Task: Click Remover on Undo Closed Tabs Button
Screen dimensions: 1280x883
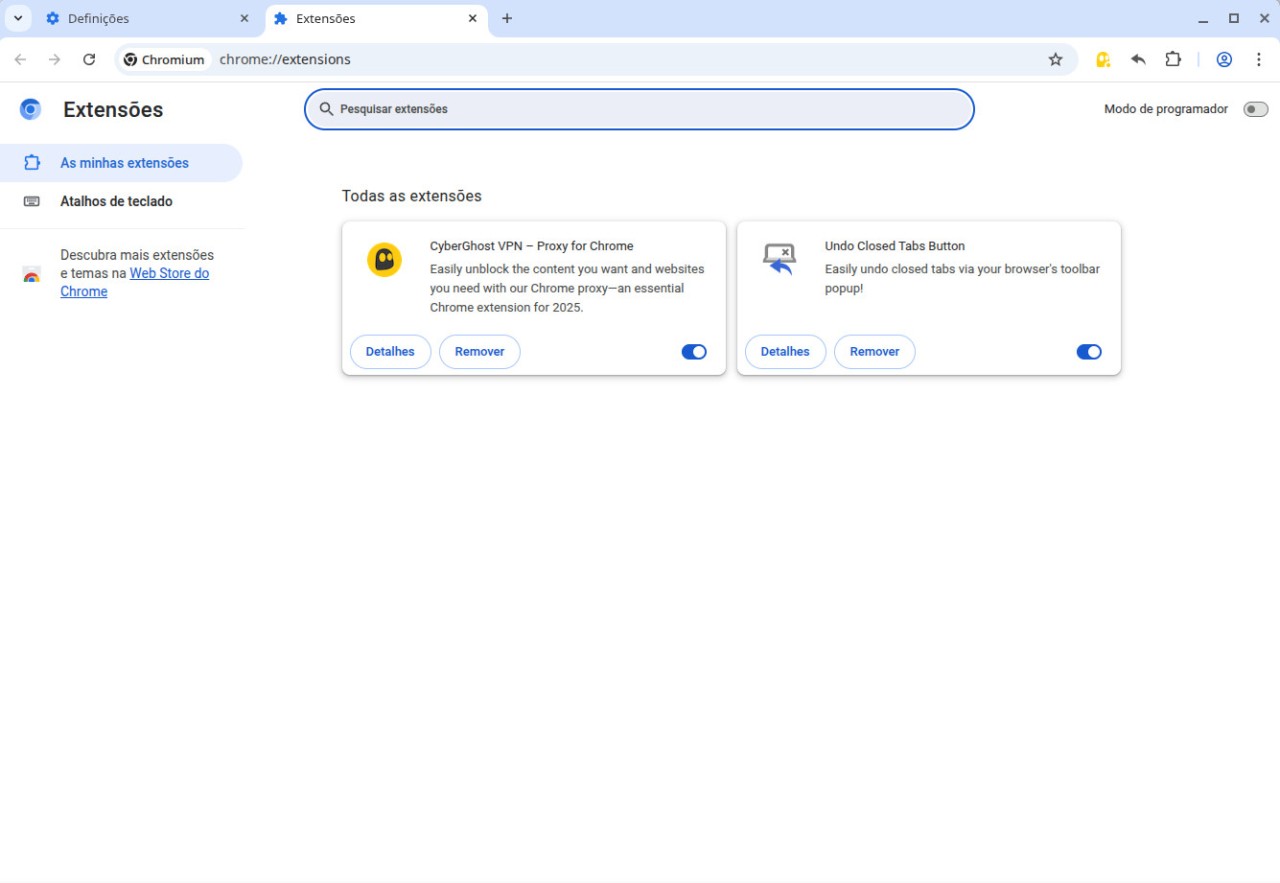Action: click(x=874, y=352)
